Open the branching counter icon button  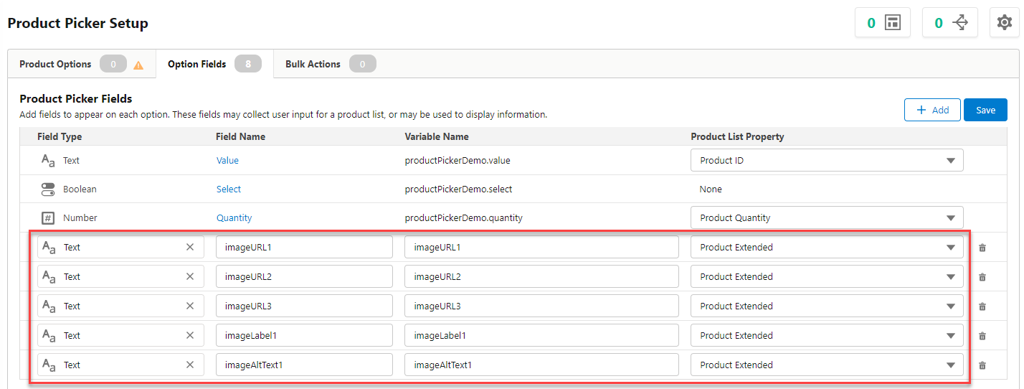[x=950, y=23]
